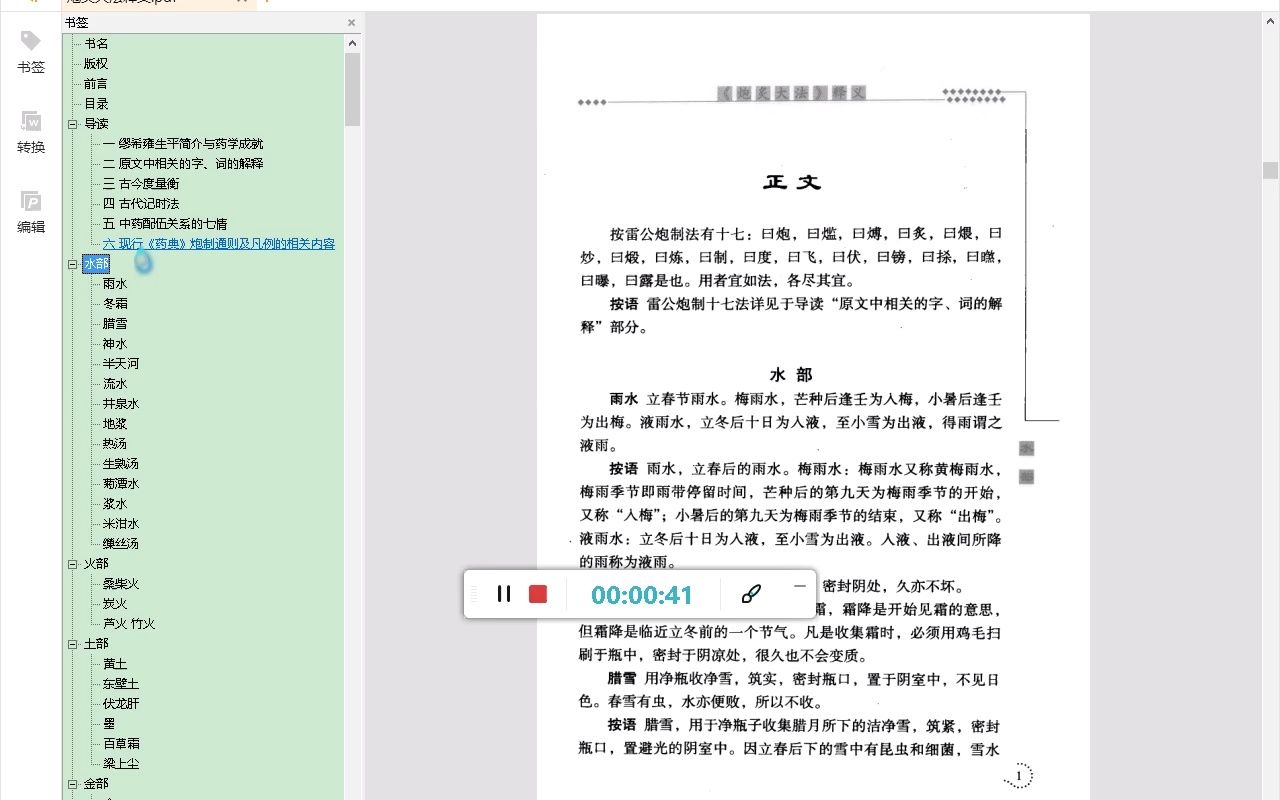
Task: Go to 菊潭水 bookmark
Action: tap(121, 483)
